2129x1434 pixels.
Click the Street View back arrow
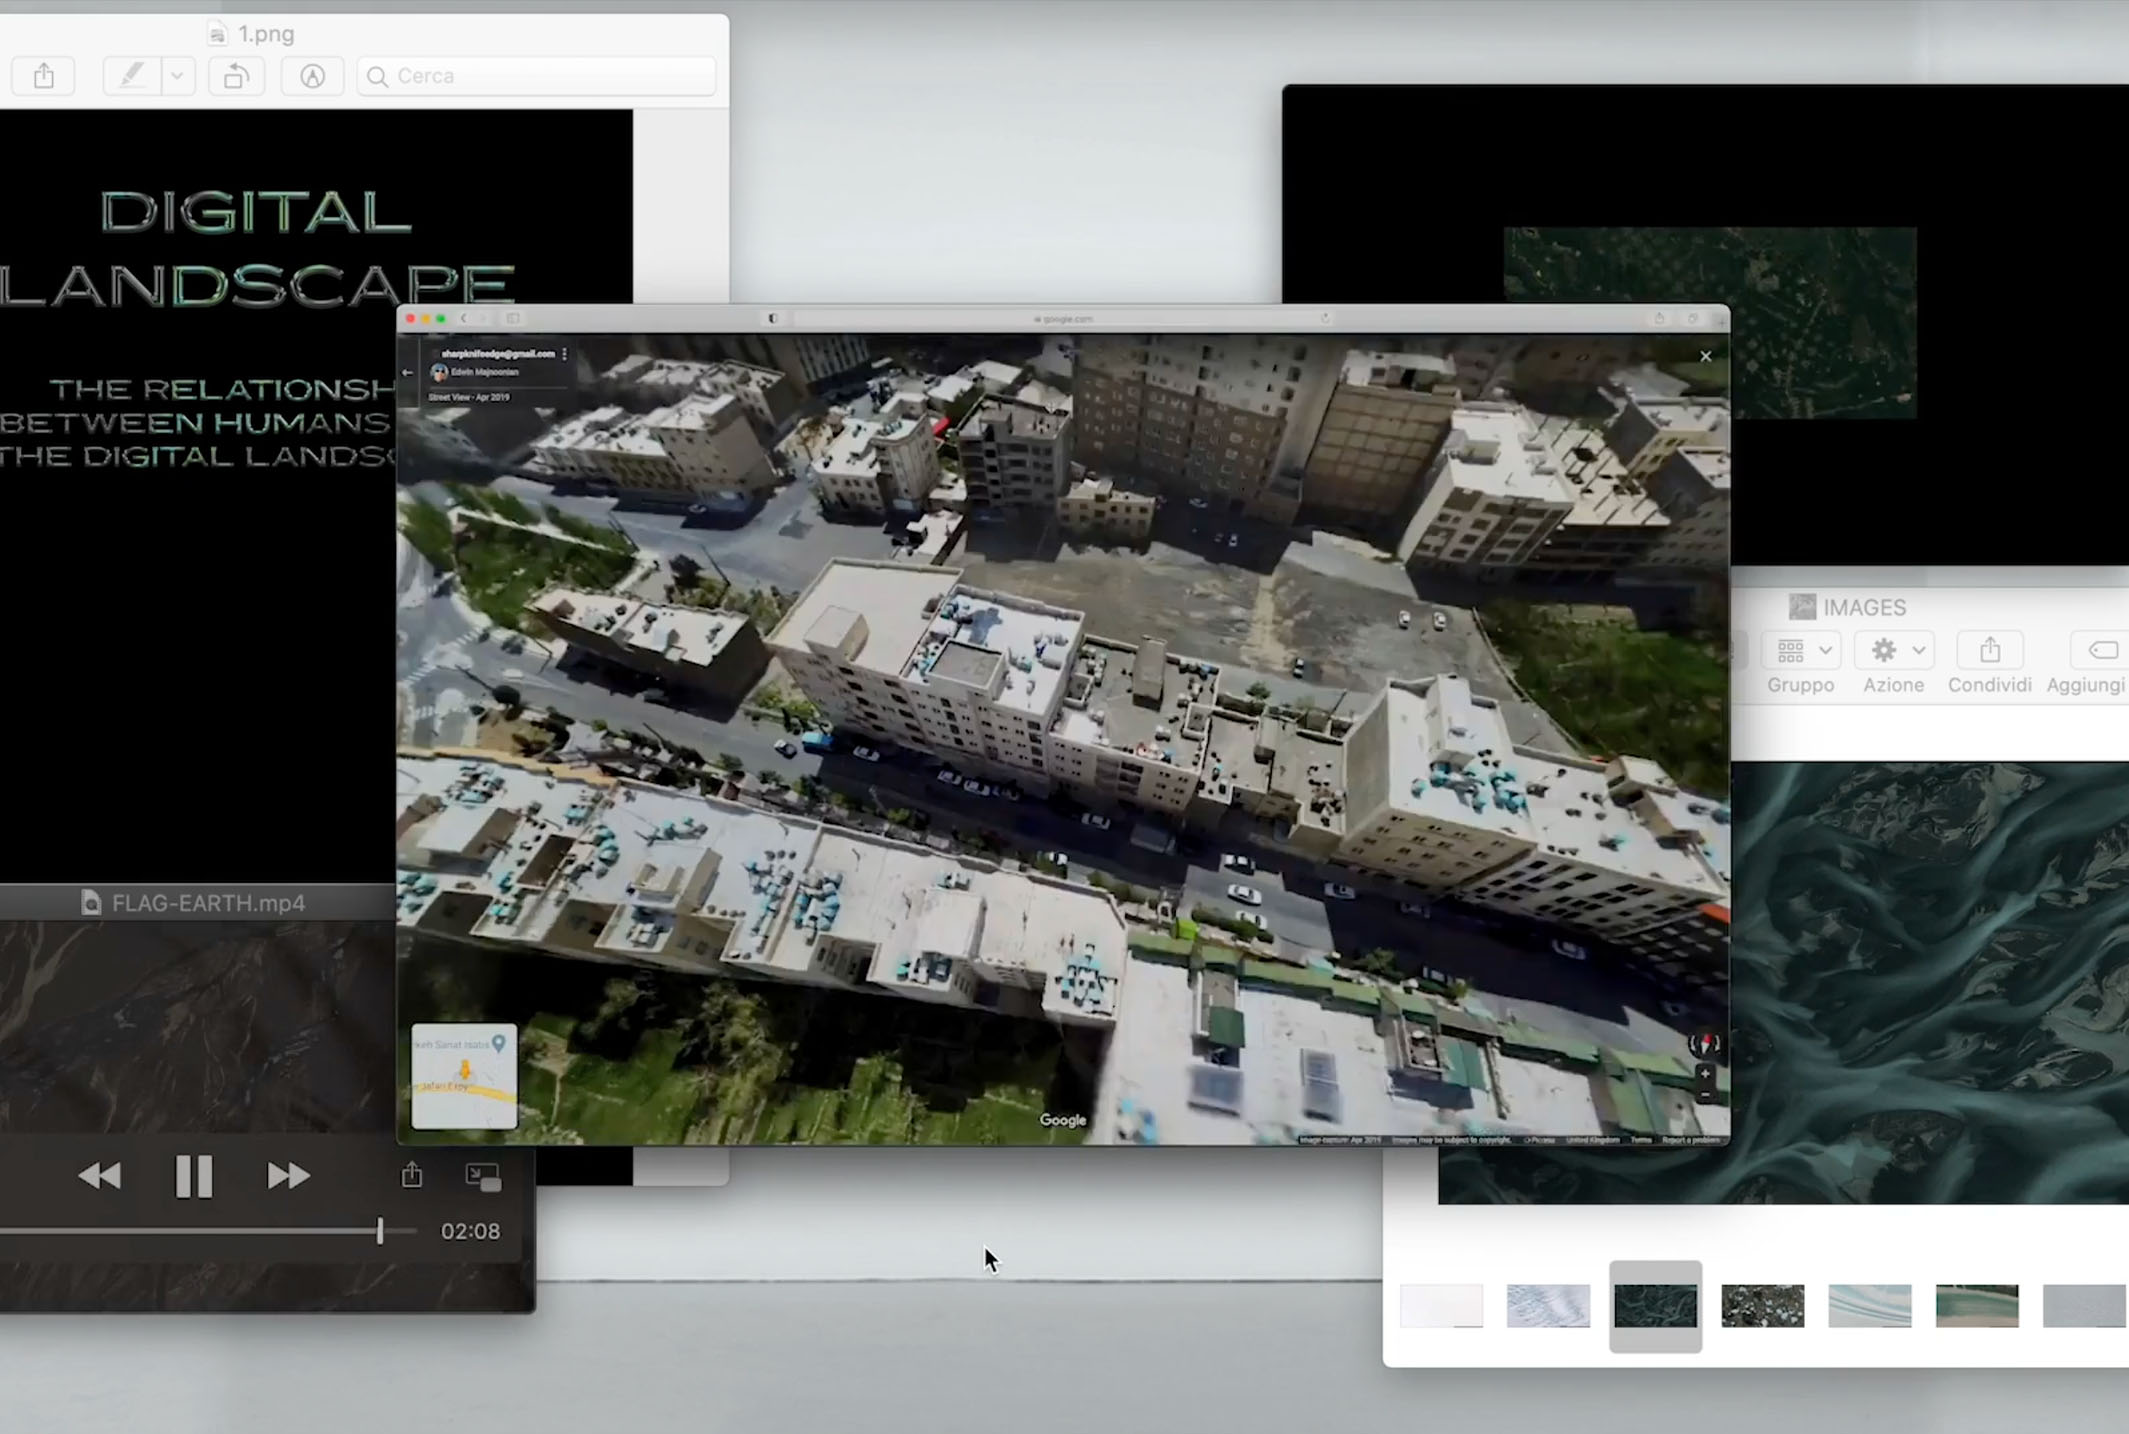tap(407, 373)
